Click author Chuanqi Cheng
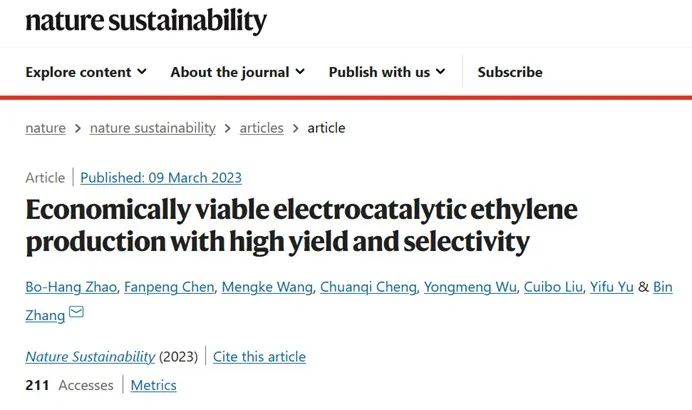The image size is (692, 410). pyautogui.click(x=369, y=287)
